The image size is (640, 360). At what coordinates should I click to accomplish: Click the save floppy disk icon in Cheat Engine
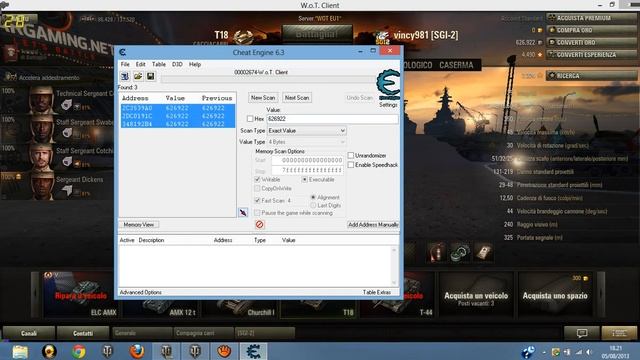(151, 76)
